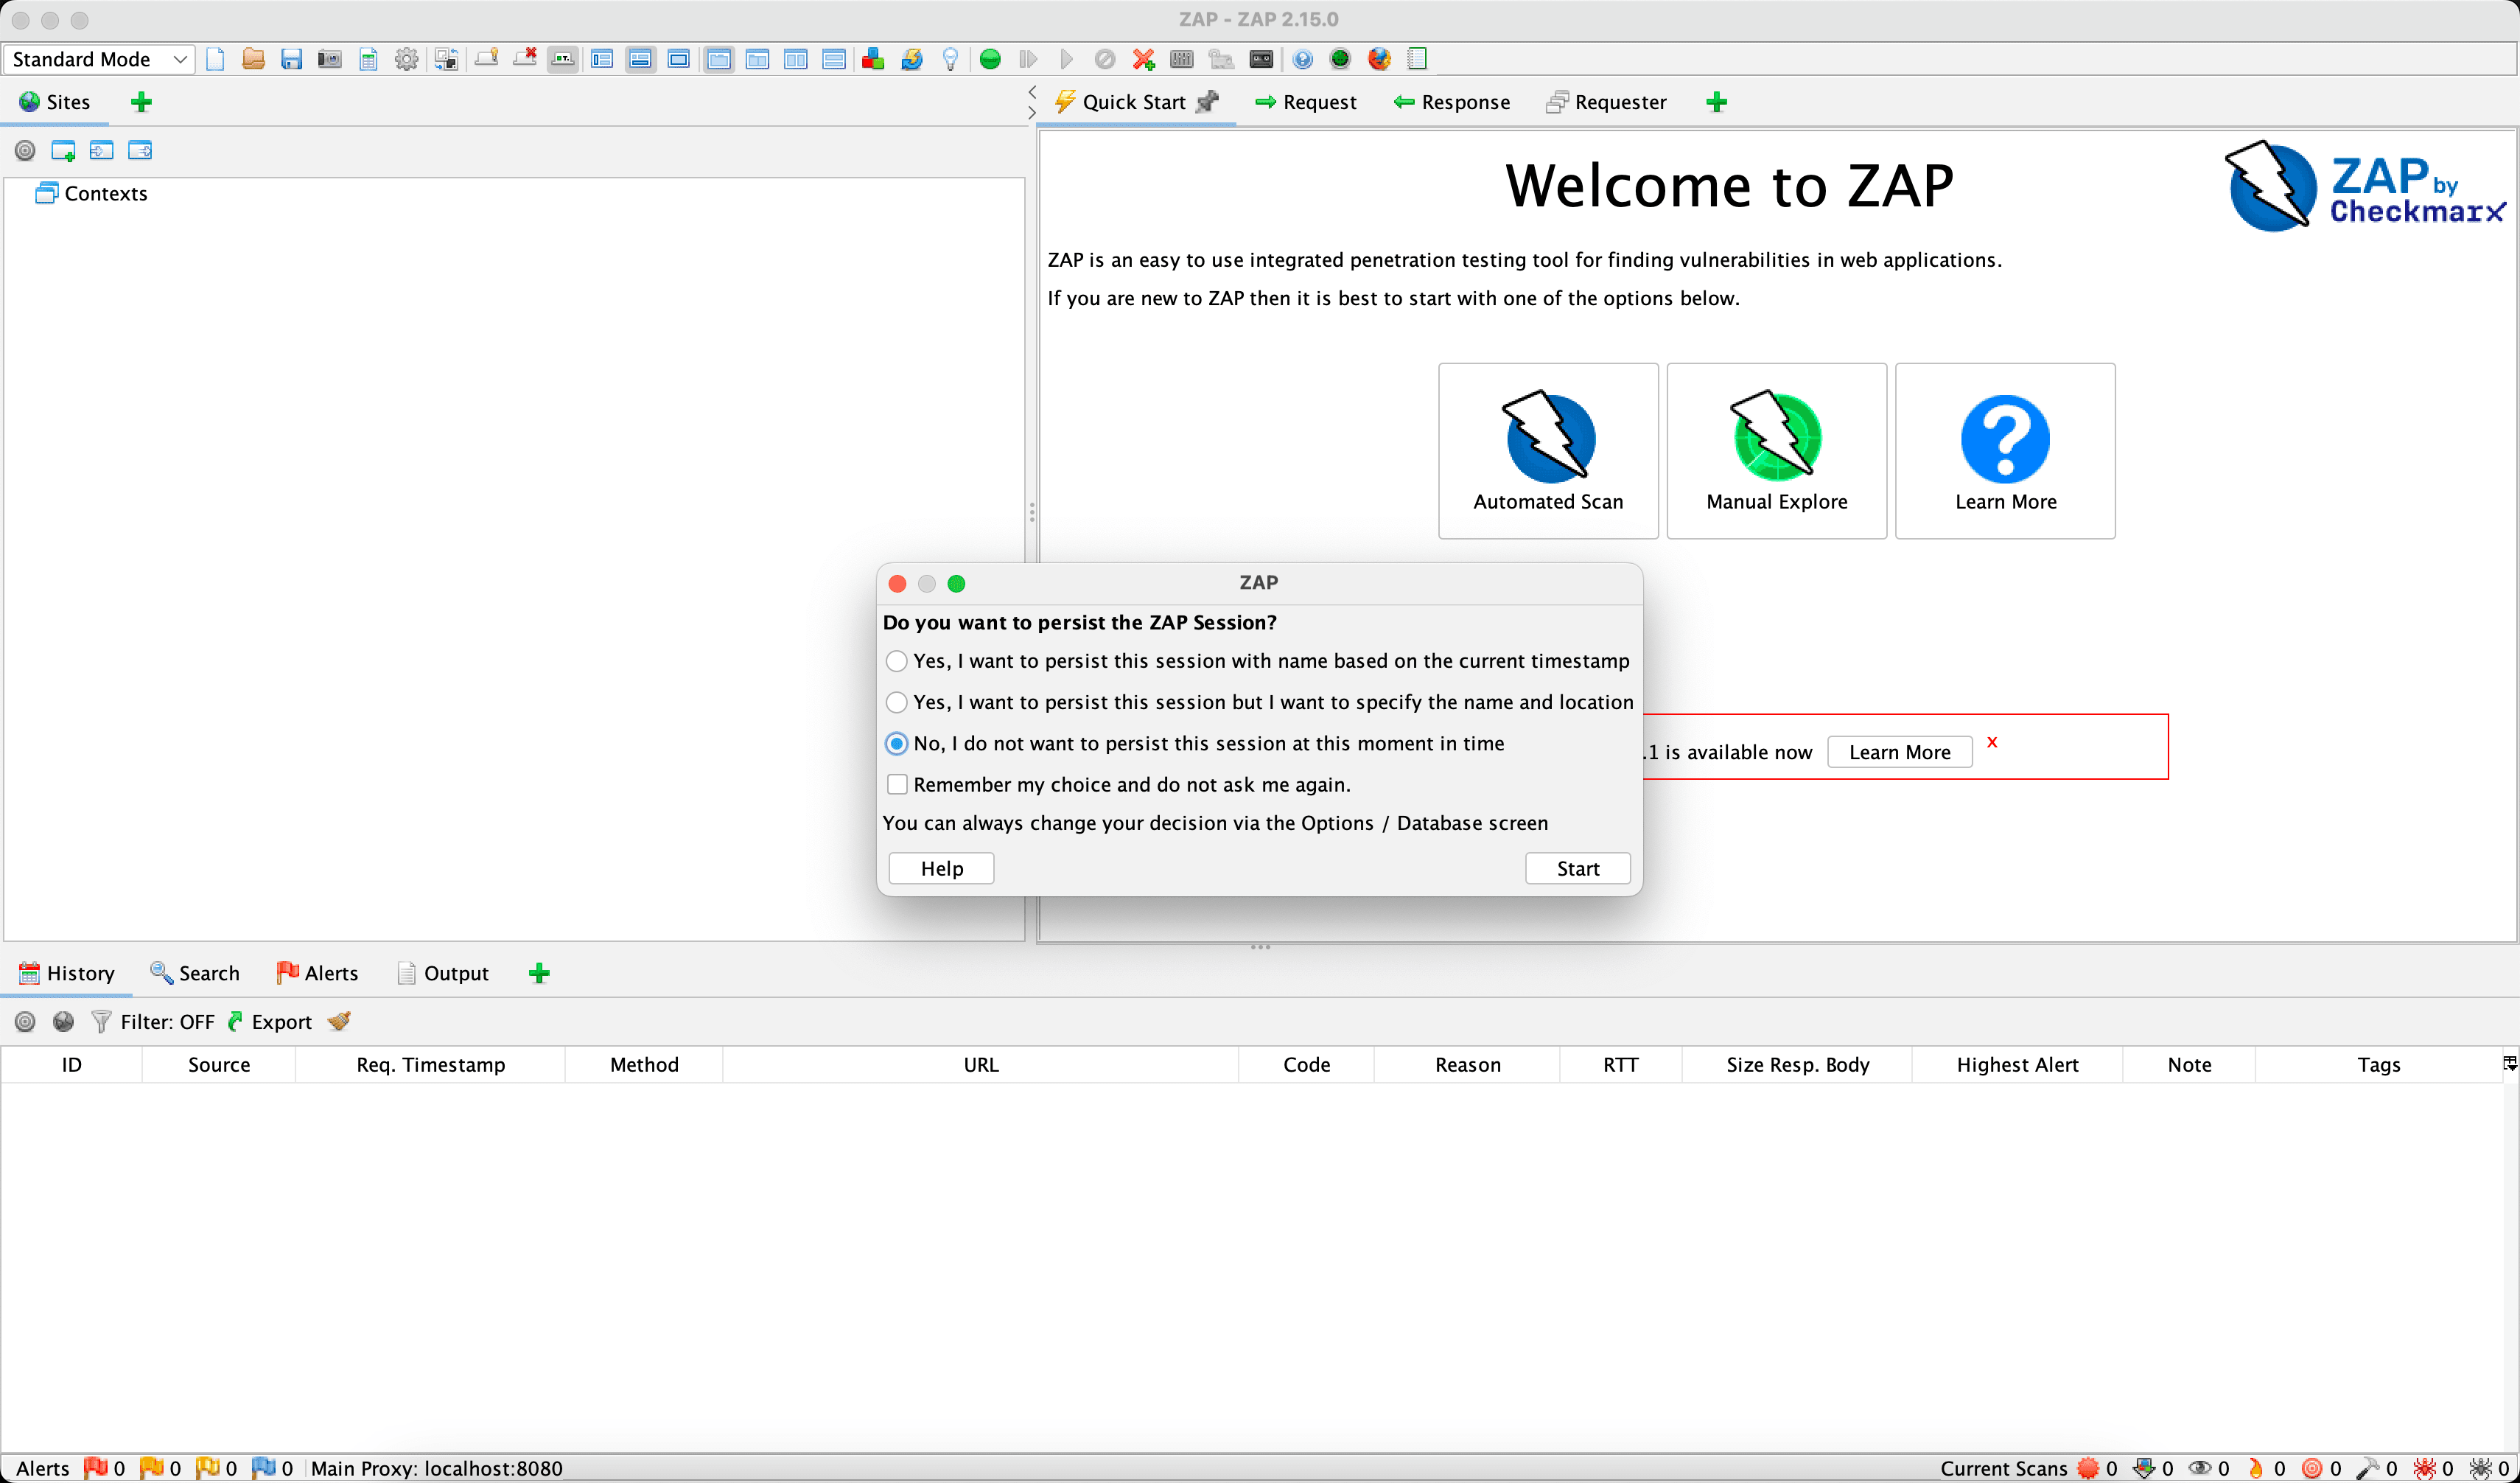Click the Manage Add-ons colored blocks icon
This screenshot has height=1483, width=2520.
tap(873, 59)
